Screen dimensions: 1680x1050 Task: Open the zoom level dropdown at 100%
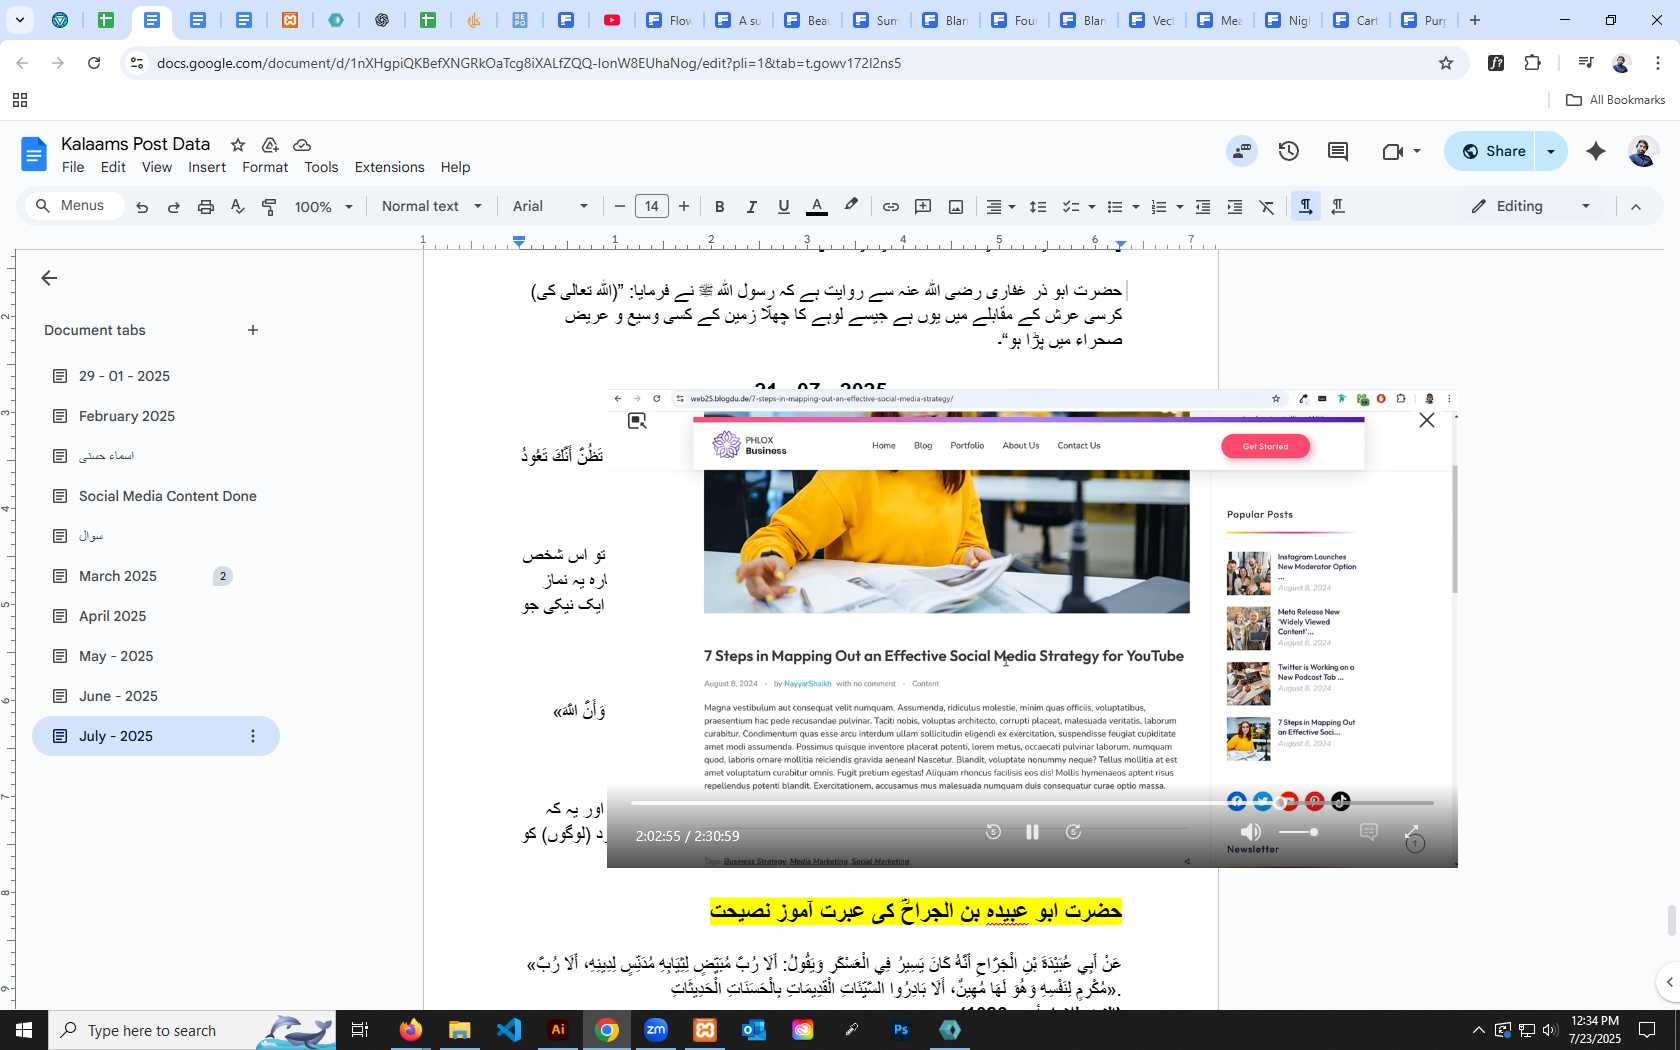point(323,207)
